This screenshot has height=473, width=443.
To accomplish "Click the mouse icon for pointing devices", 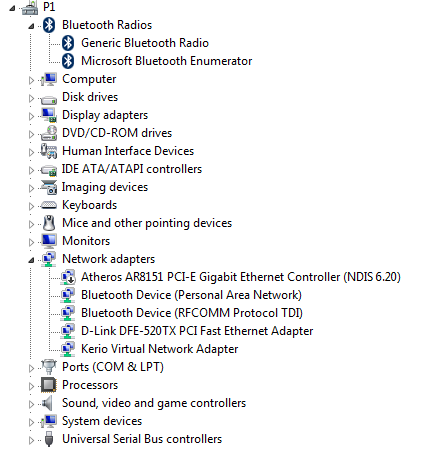I will click(x=49, y=223).
